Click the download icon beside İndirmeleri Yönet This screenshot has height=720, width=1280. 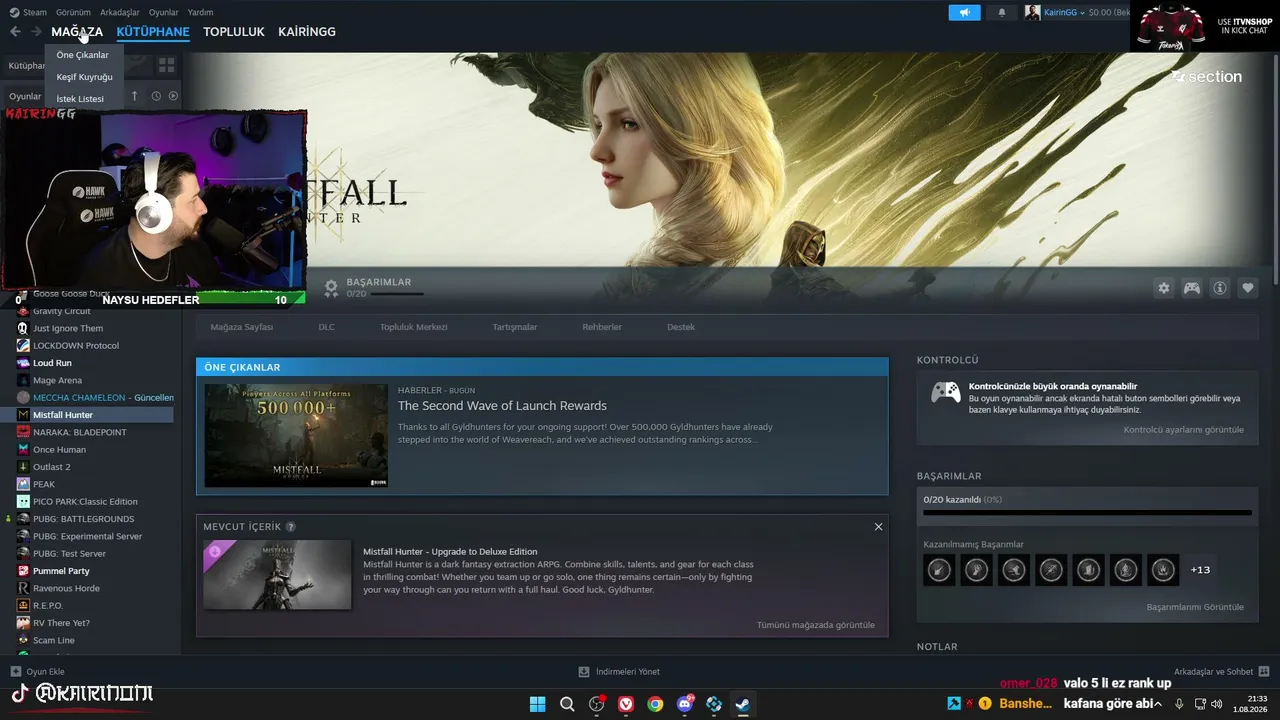tap(584, 672)
